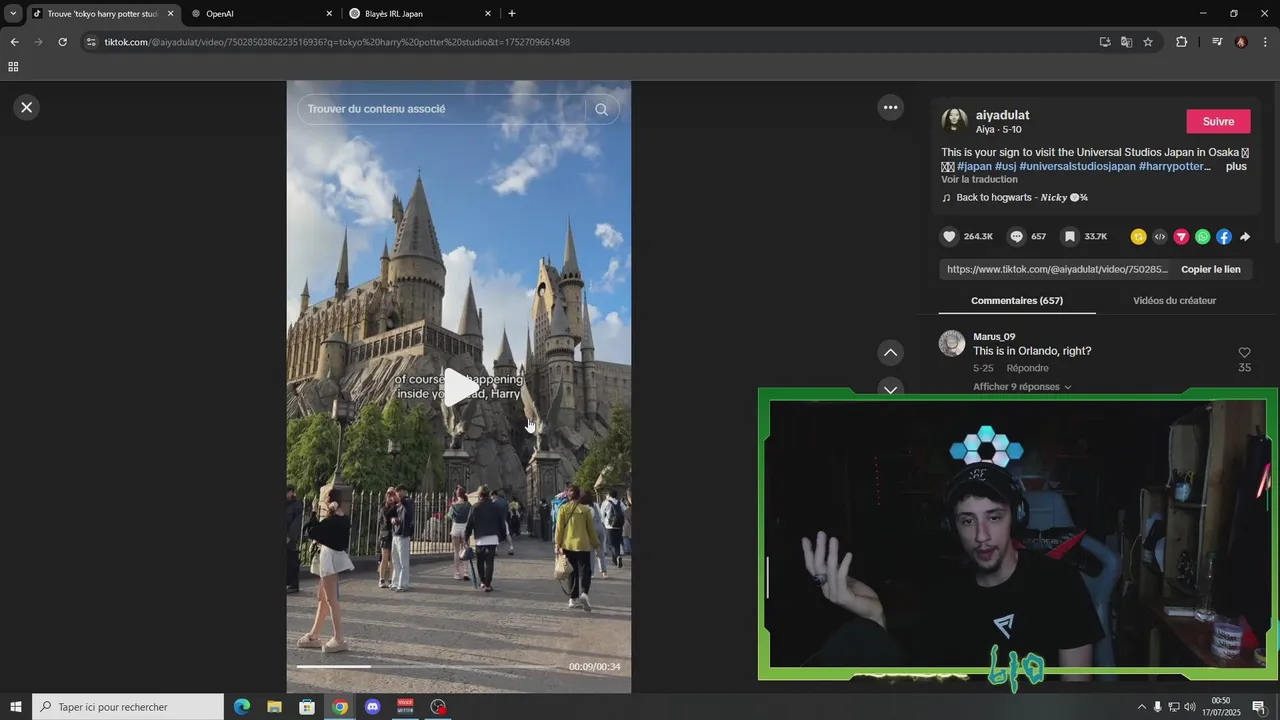Click the yellow repost icon
Image resolution: width=1280 pixels, height=720 pixels.
1138,237
